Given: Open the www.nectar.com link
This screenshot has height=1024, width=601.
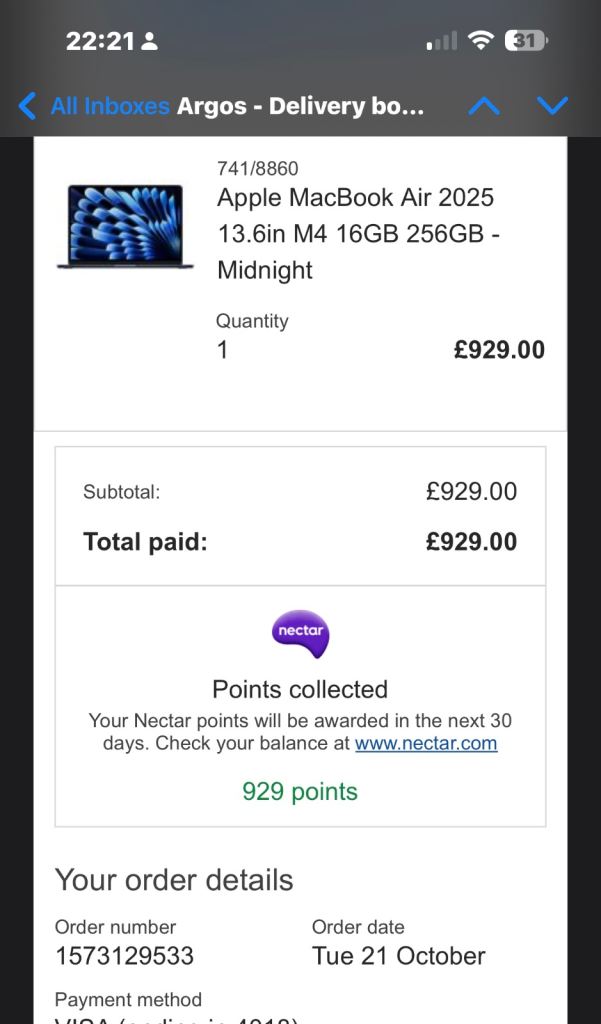Looking at the screenshot, I should (426, 743).
